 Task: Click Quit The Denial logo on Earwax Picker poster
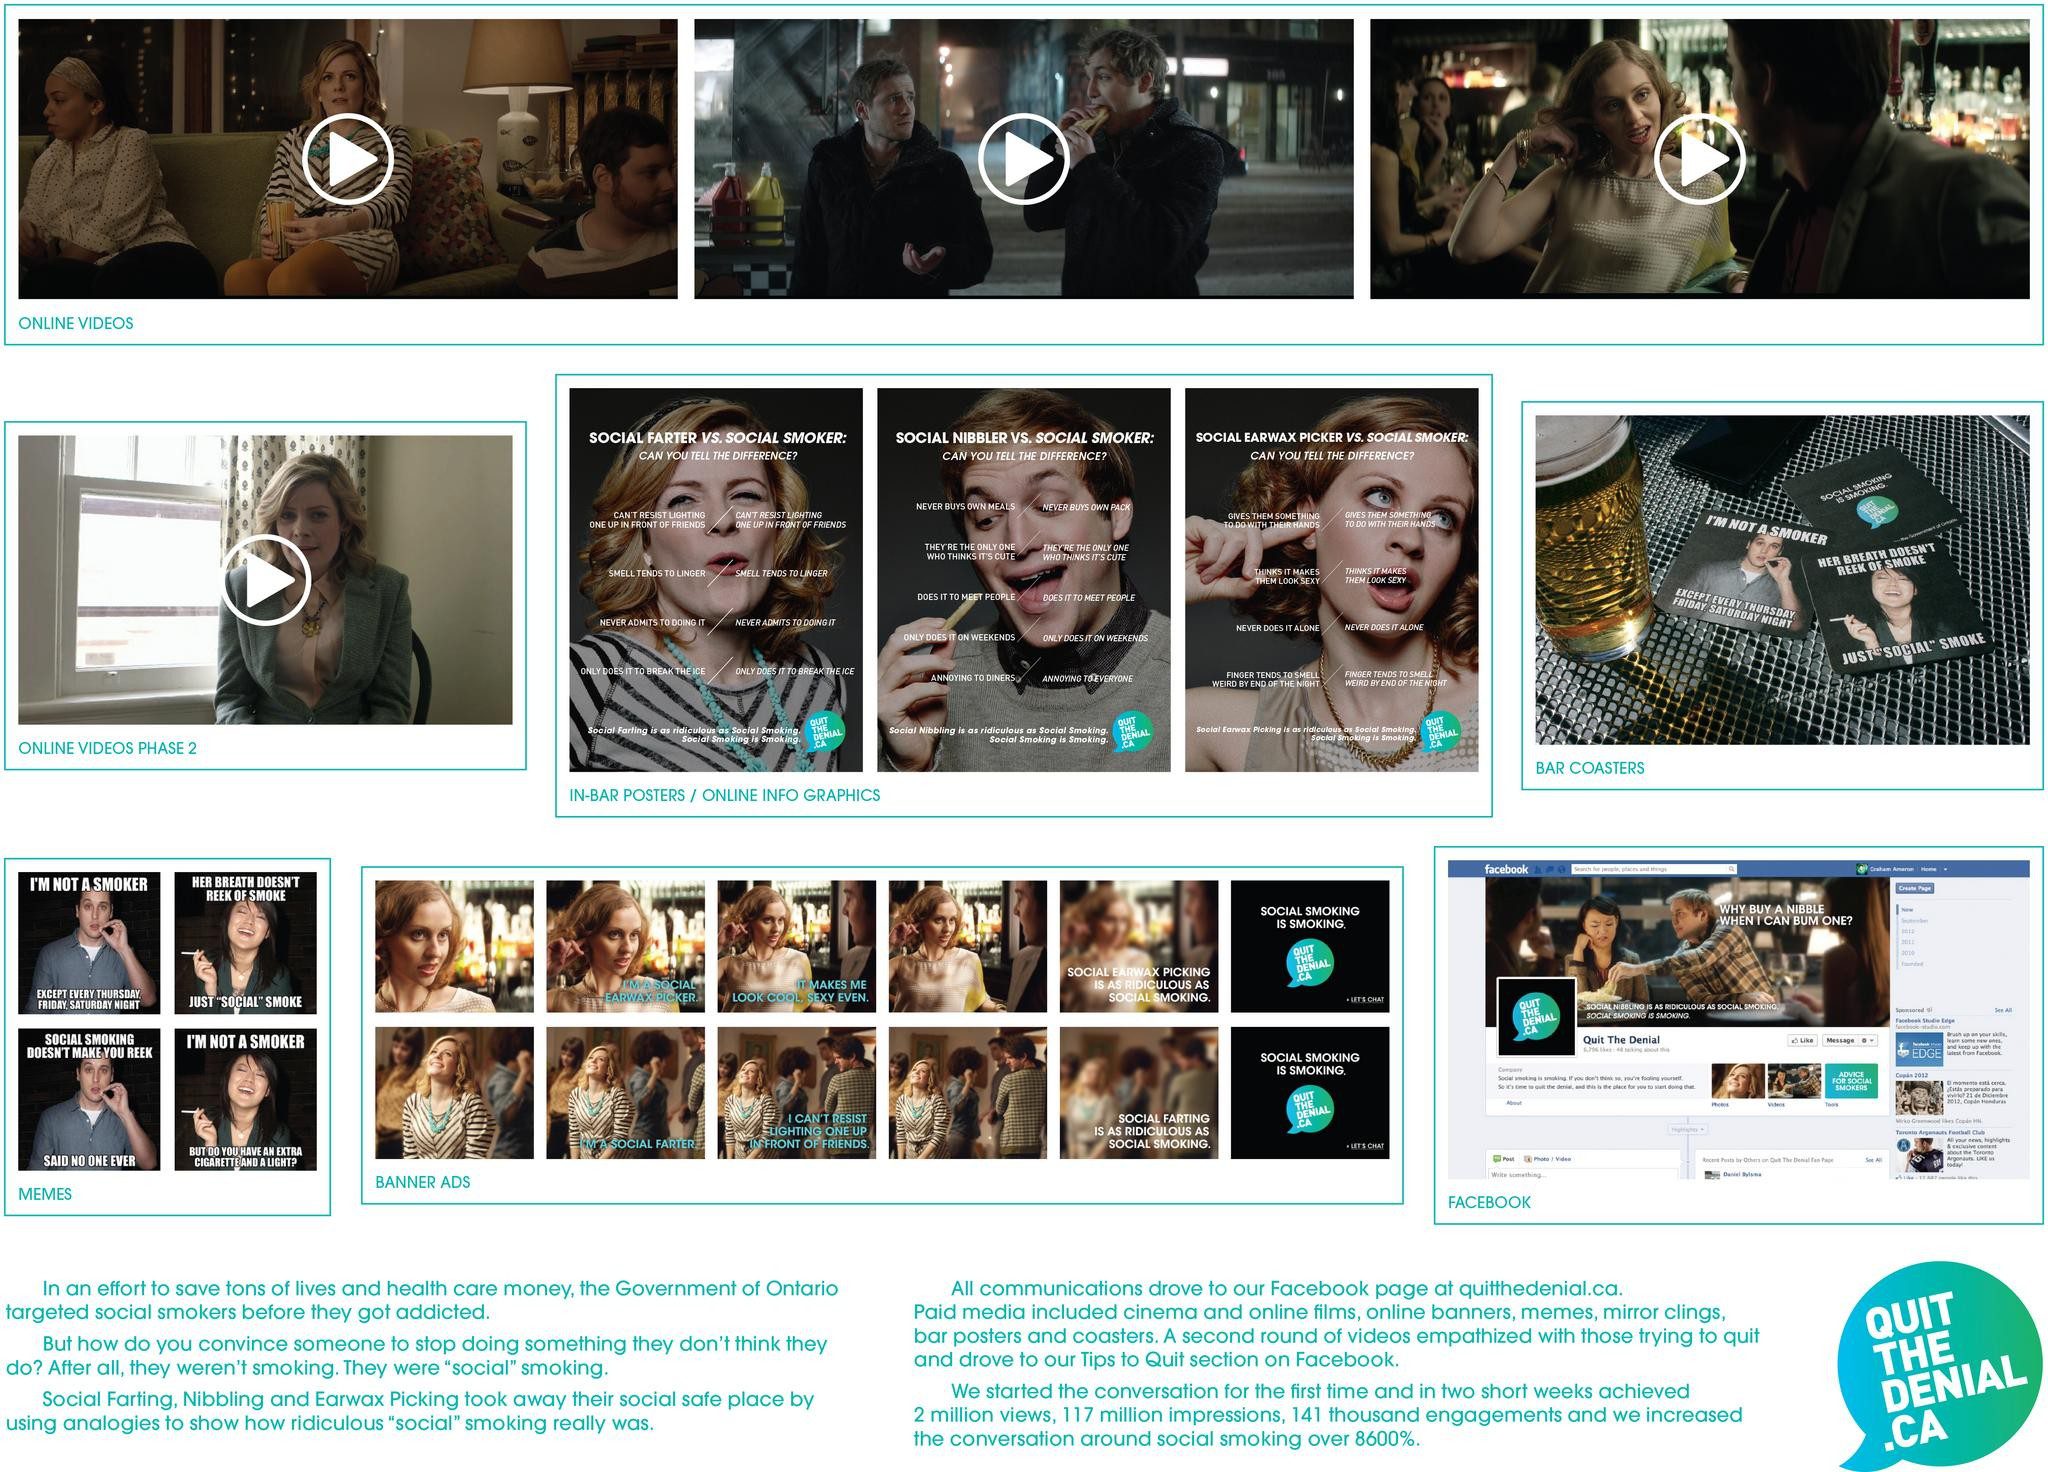pos(1439,732)
